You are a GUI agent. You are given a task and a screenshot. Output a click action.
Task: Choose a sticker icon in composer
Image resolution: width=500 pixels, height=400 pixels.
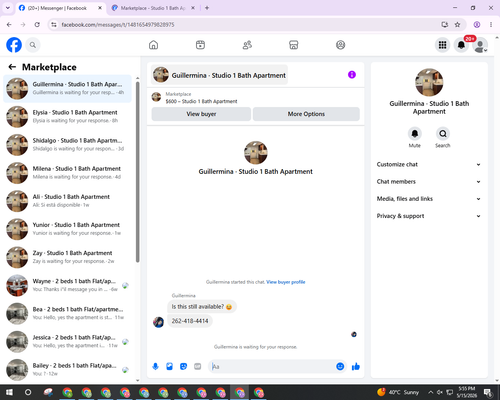tap(183, 367)
